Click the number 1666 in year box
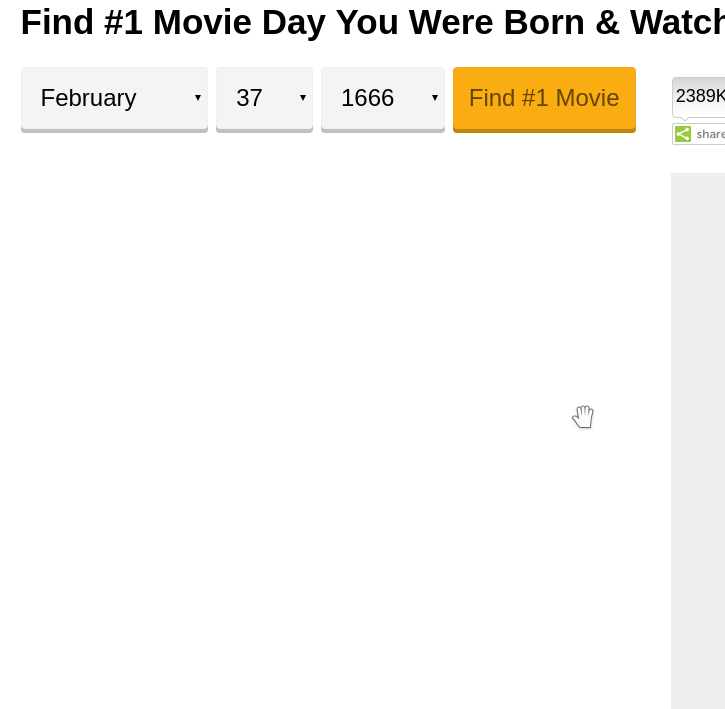This screenshot has height=709, width=725. (x=367, y=98)
